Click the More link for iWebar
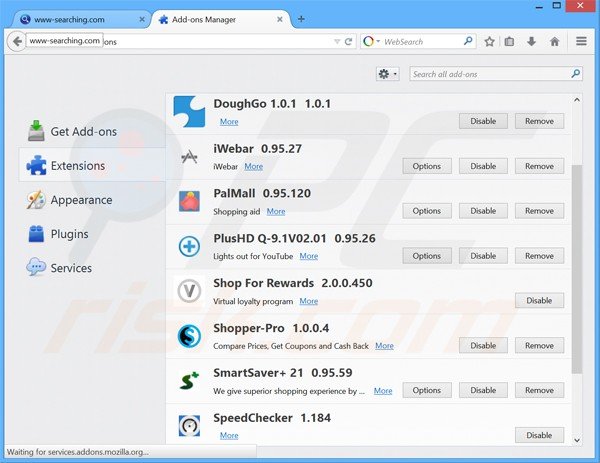 pos(254,166)
